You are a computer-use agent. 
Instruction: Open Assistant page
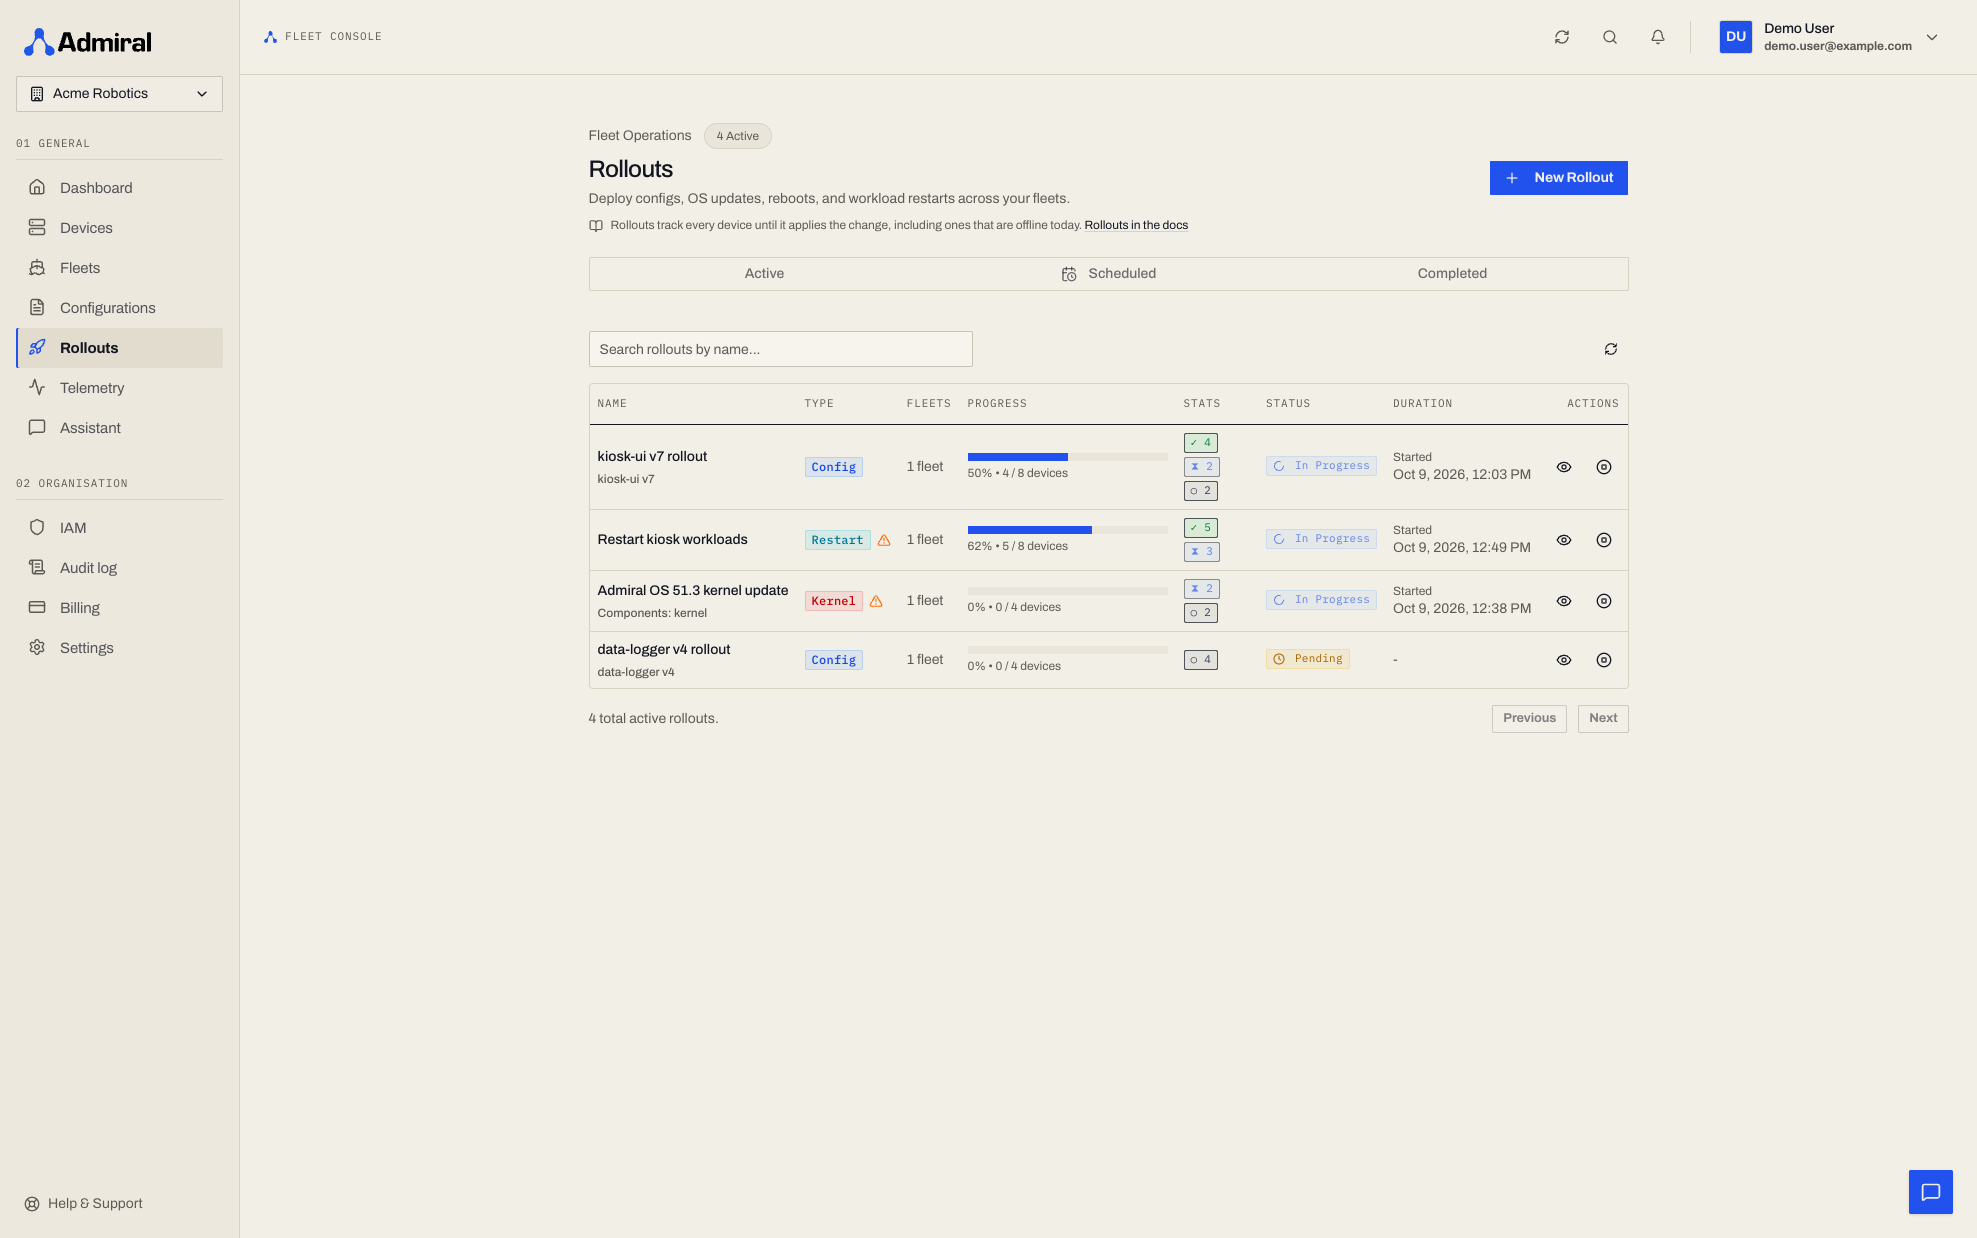(x=119, y=428)
